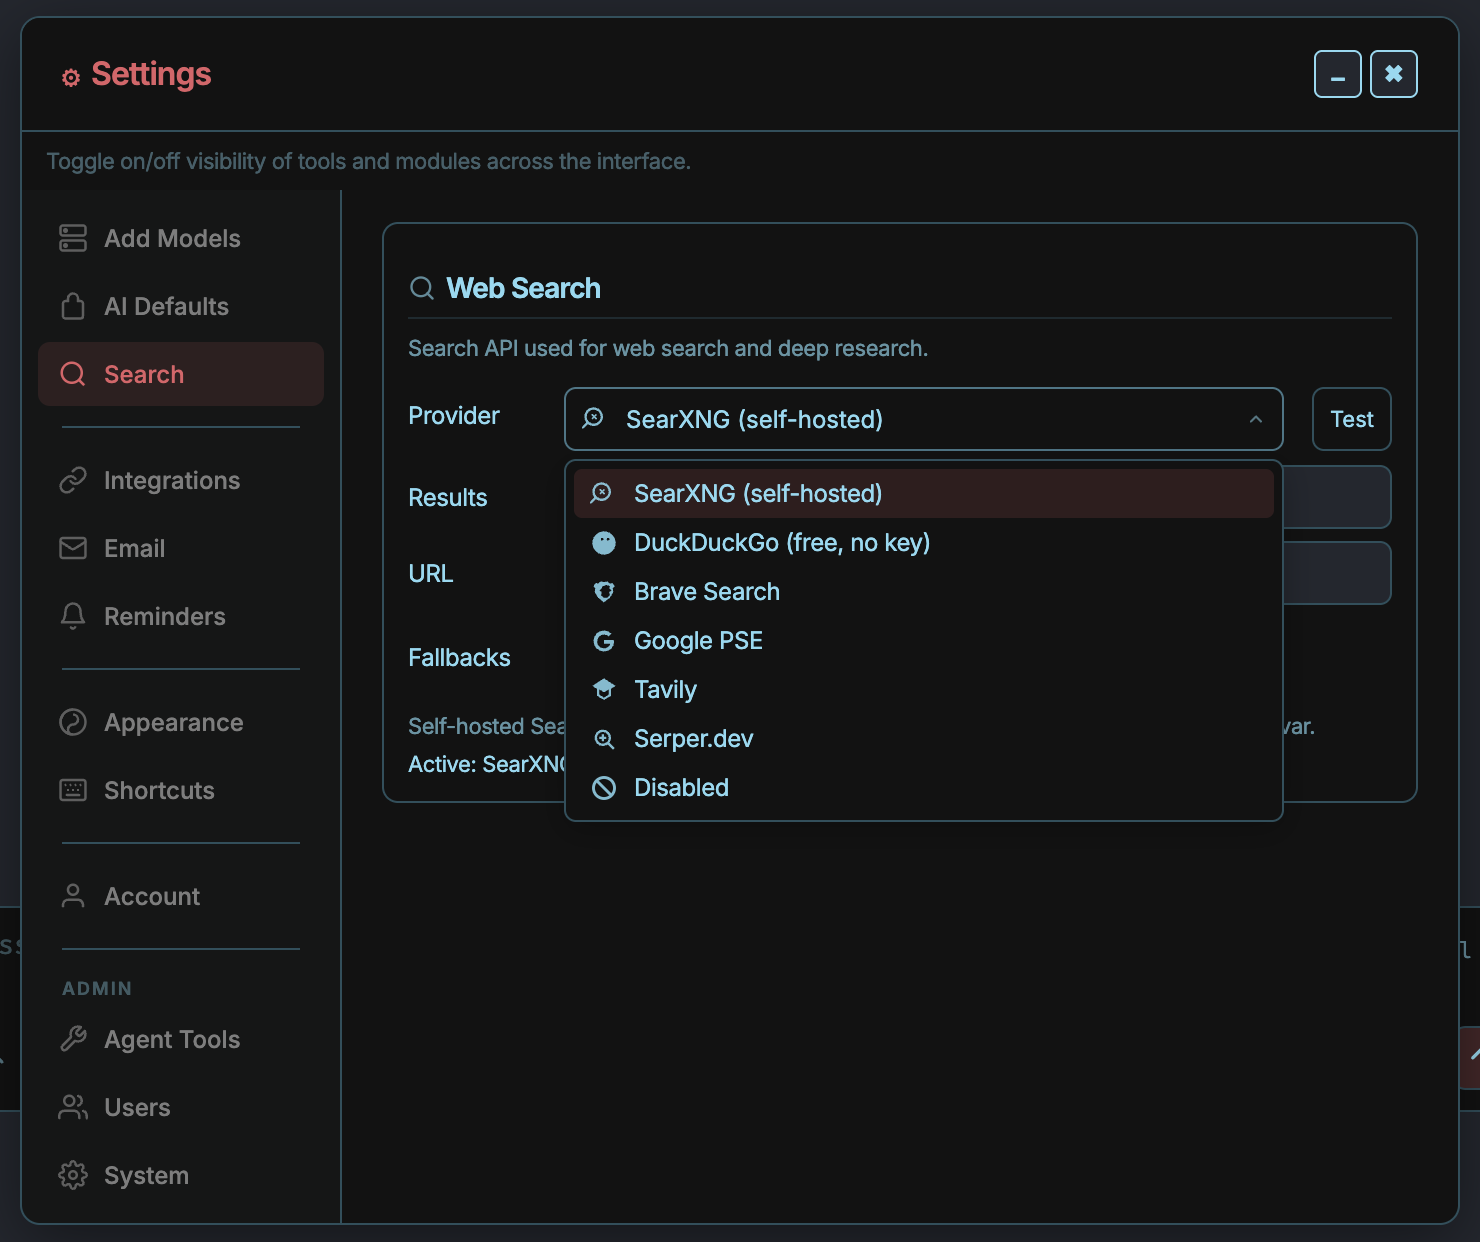Open the Agent Tools admin section
1480x1242 pixels.
[180, 1039]
